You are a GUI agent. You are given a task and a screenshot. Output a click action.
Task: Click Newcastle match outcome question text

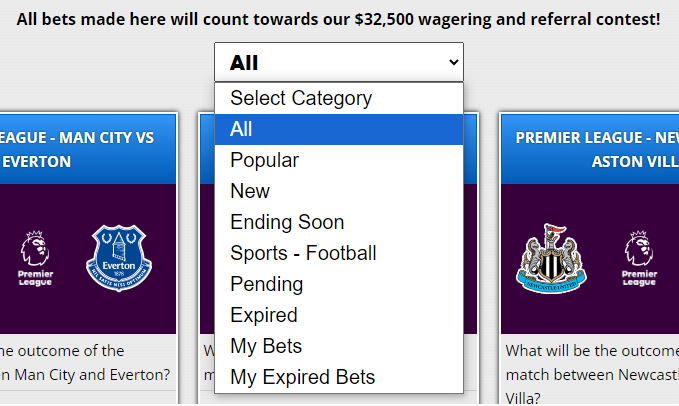click(592, 374)
